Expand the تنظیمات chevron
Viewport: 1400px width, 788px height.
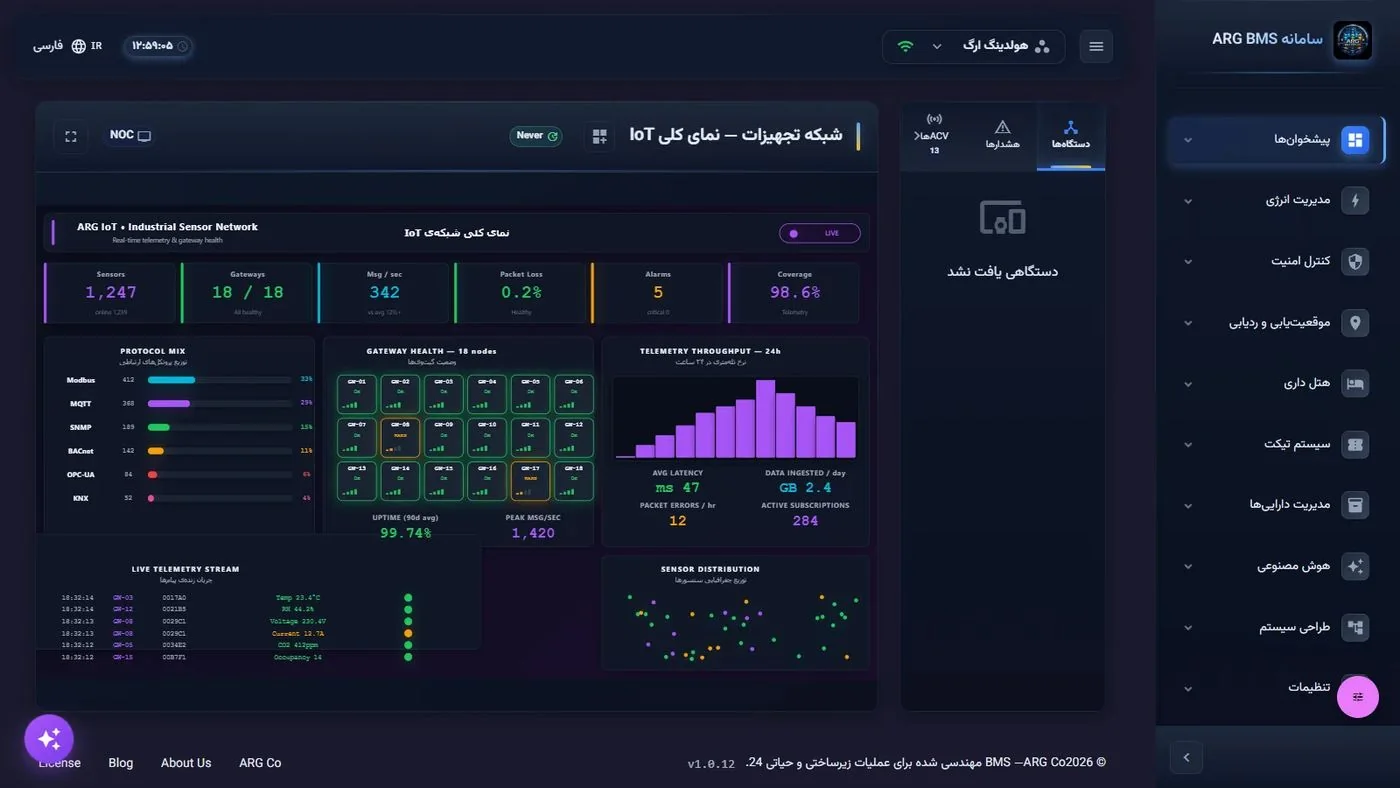click(1188, 689)
